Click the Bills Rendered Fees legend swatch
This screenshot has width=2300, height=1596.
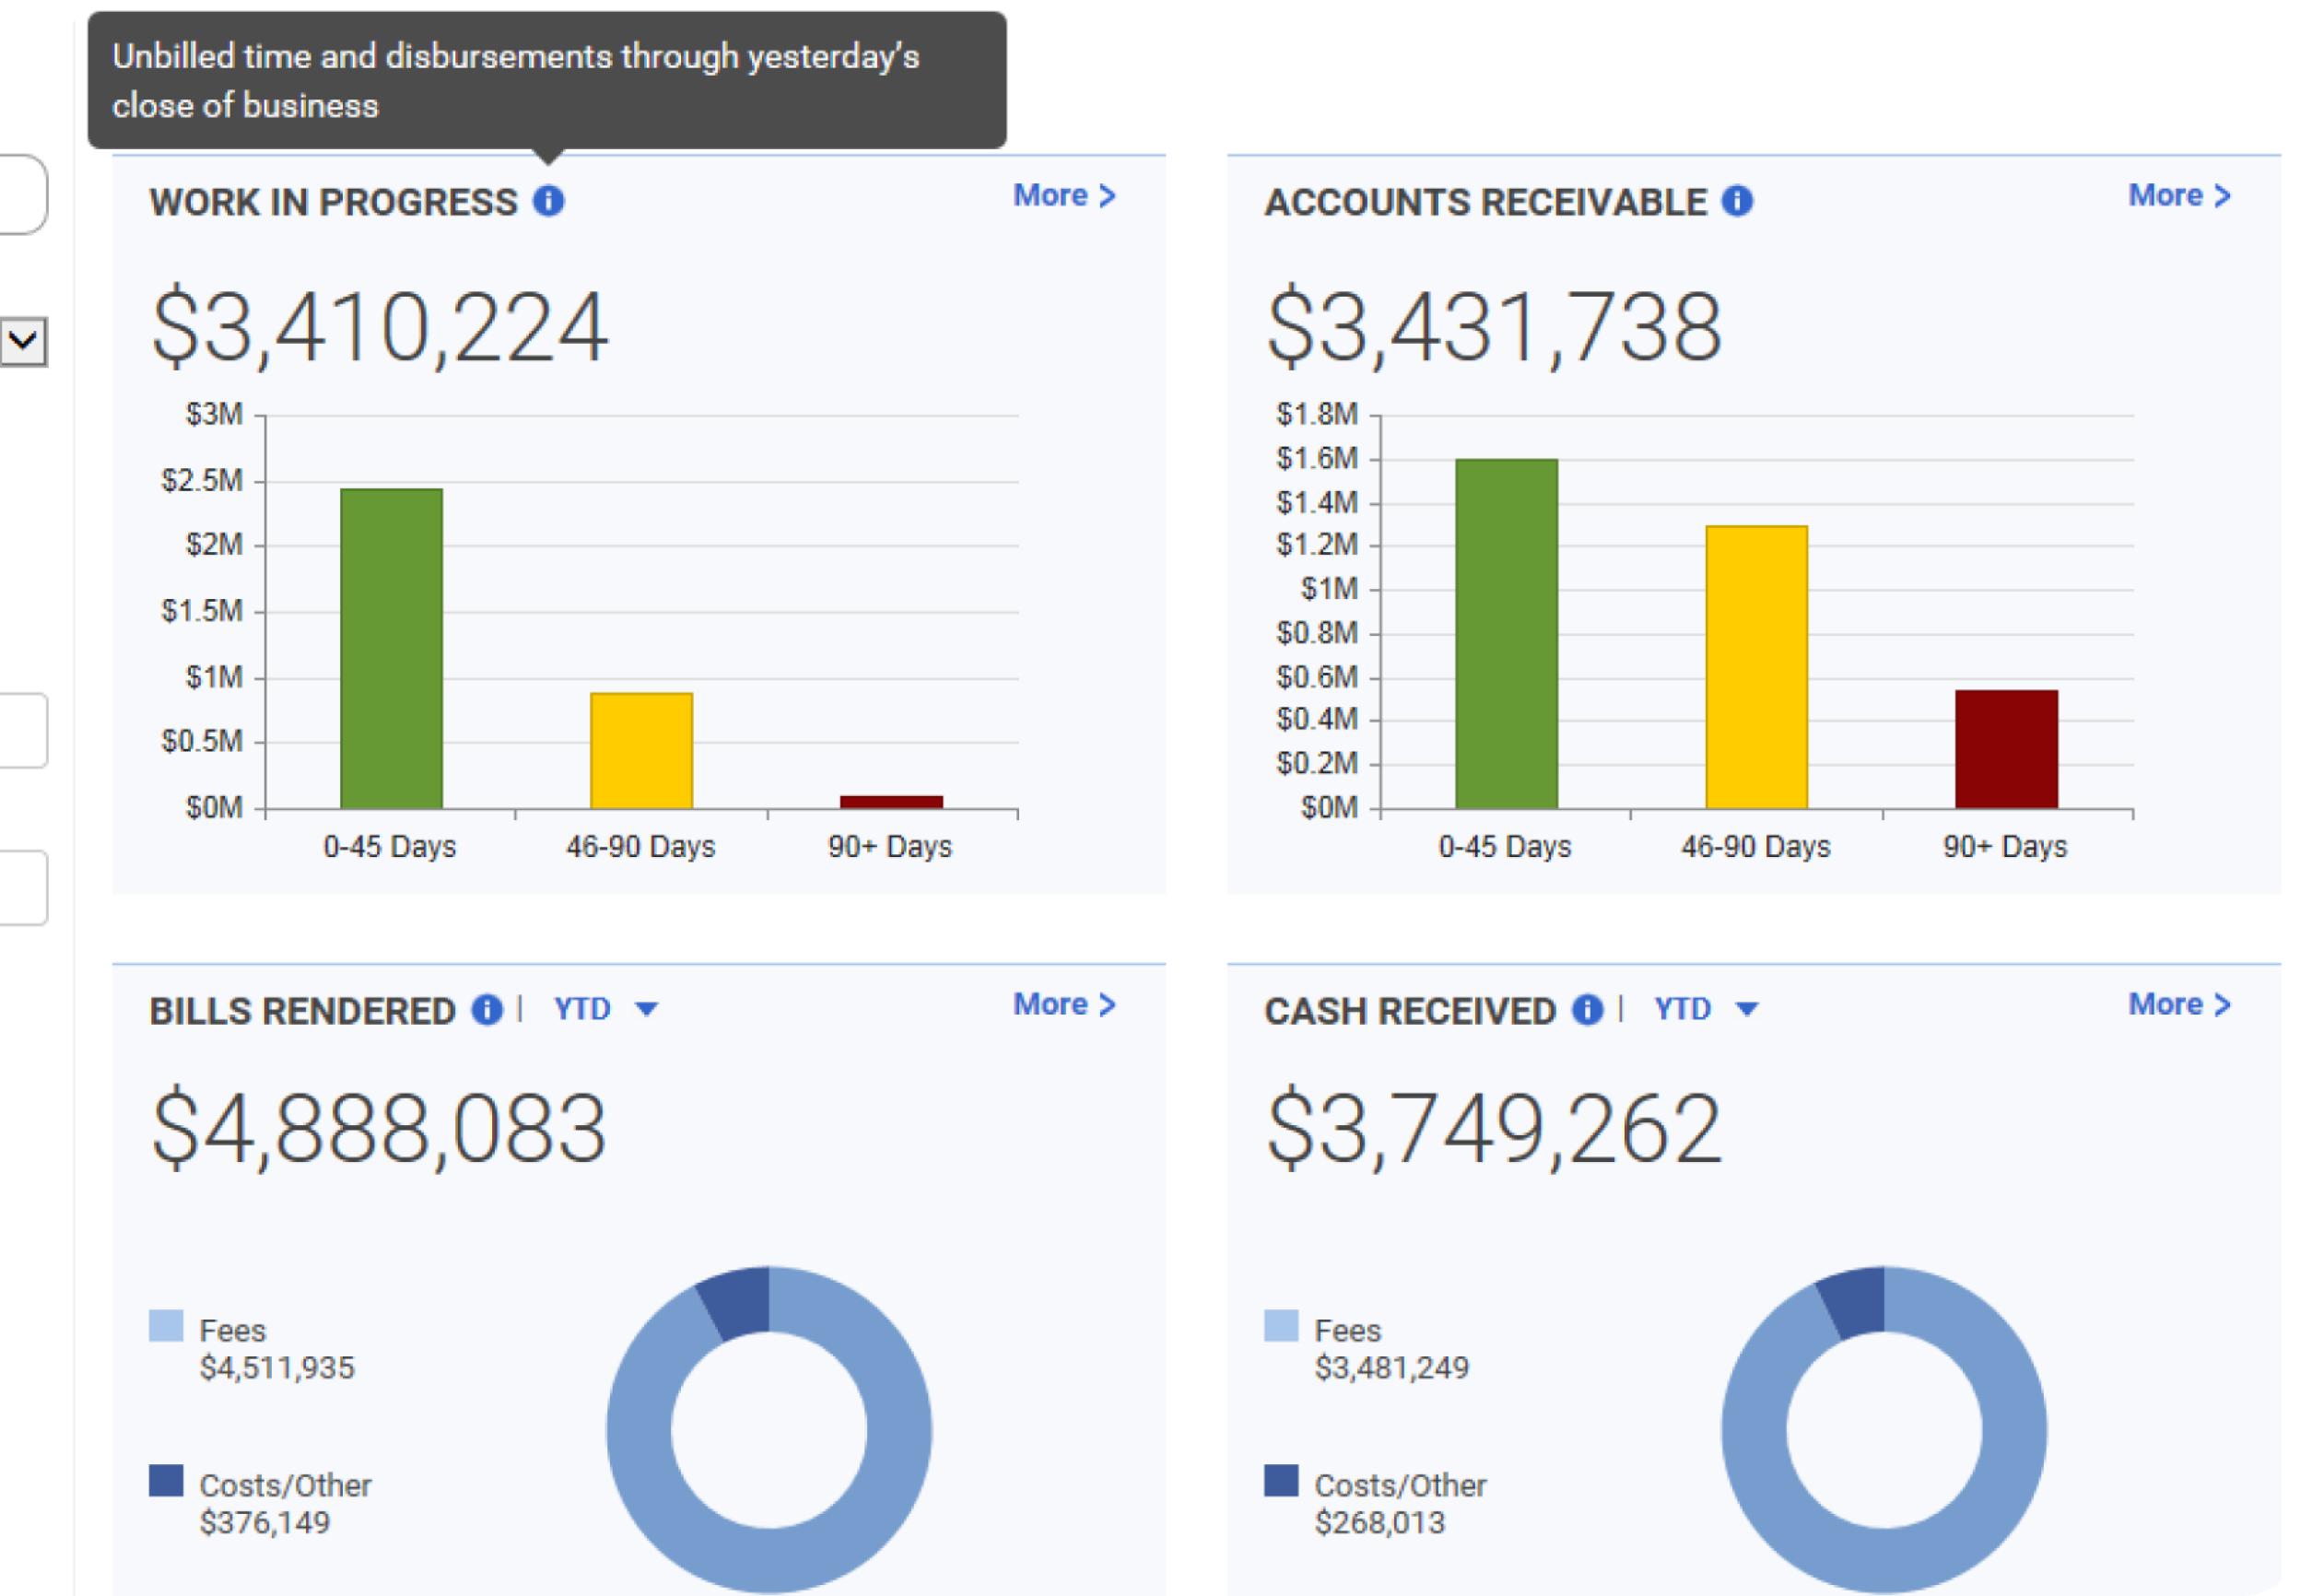[166, 1326]
